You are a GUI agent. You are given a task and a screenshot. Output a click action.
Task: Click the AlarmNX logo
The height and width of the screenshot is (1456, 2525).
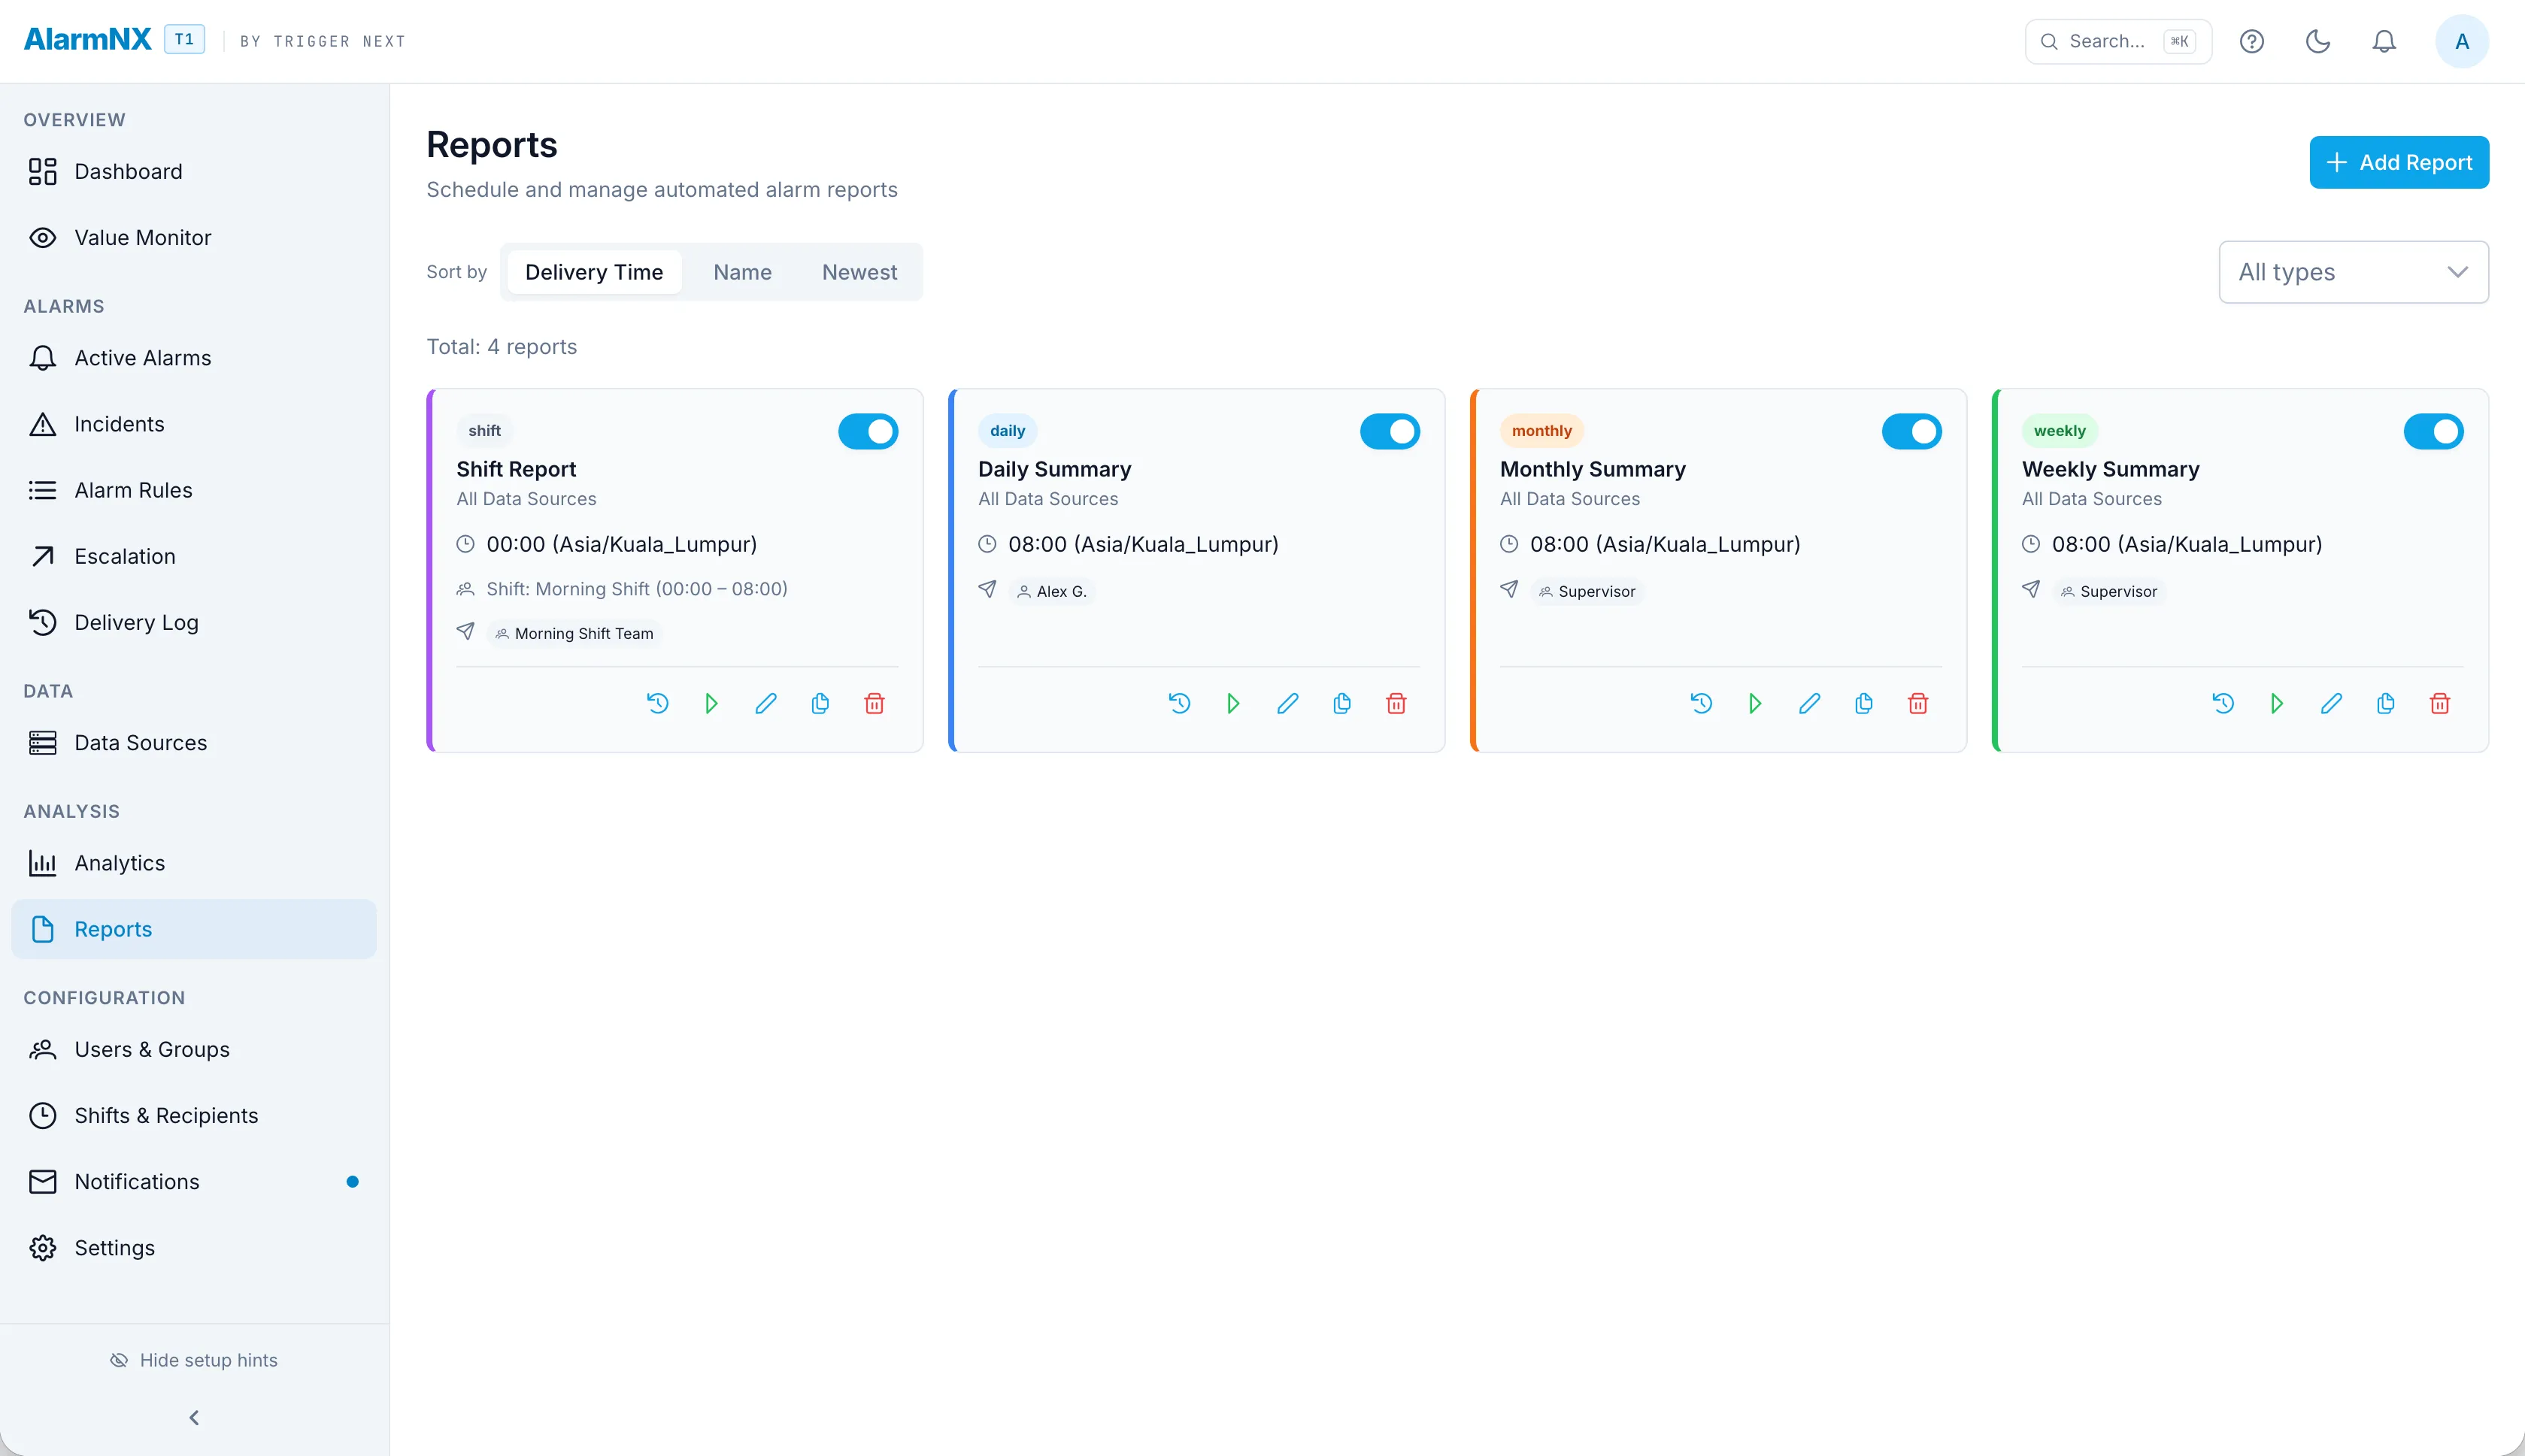[88, 40]
